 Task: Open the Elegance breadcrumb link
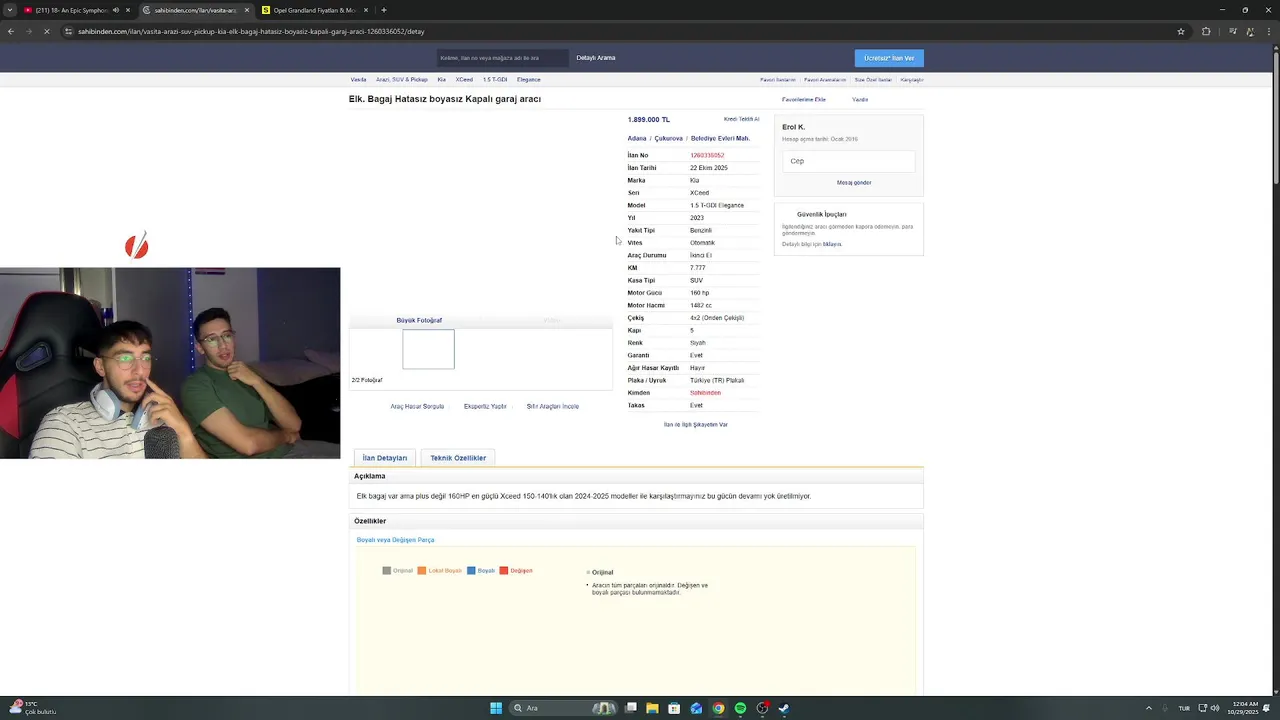tap(529, 79)
